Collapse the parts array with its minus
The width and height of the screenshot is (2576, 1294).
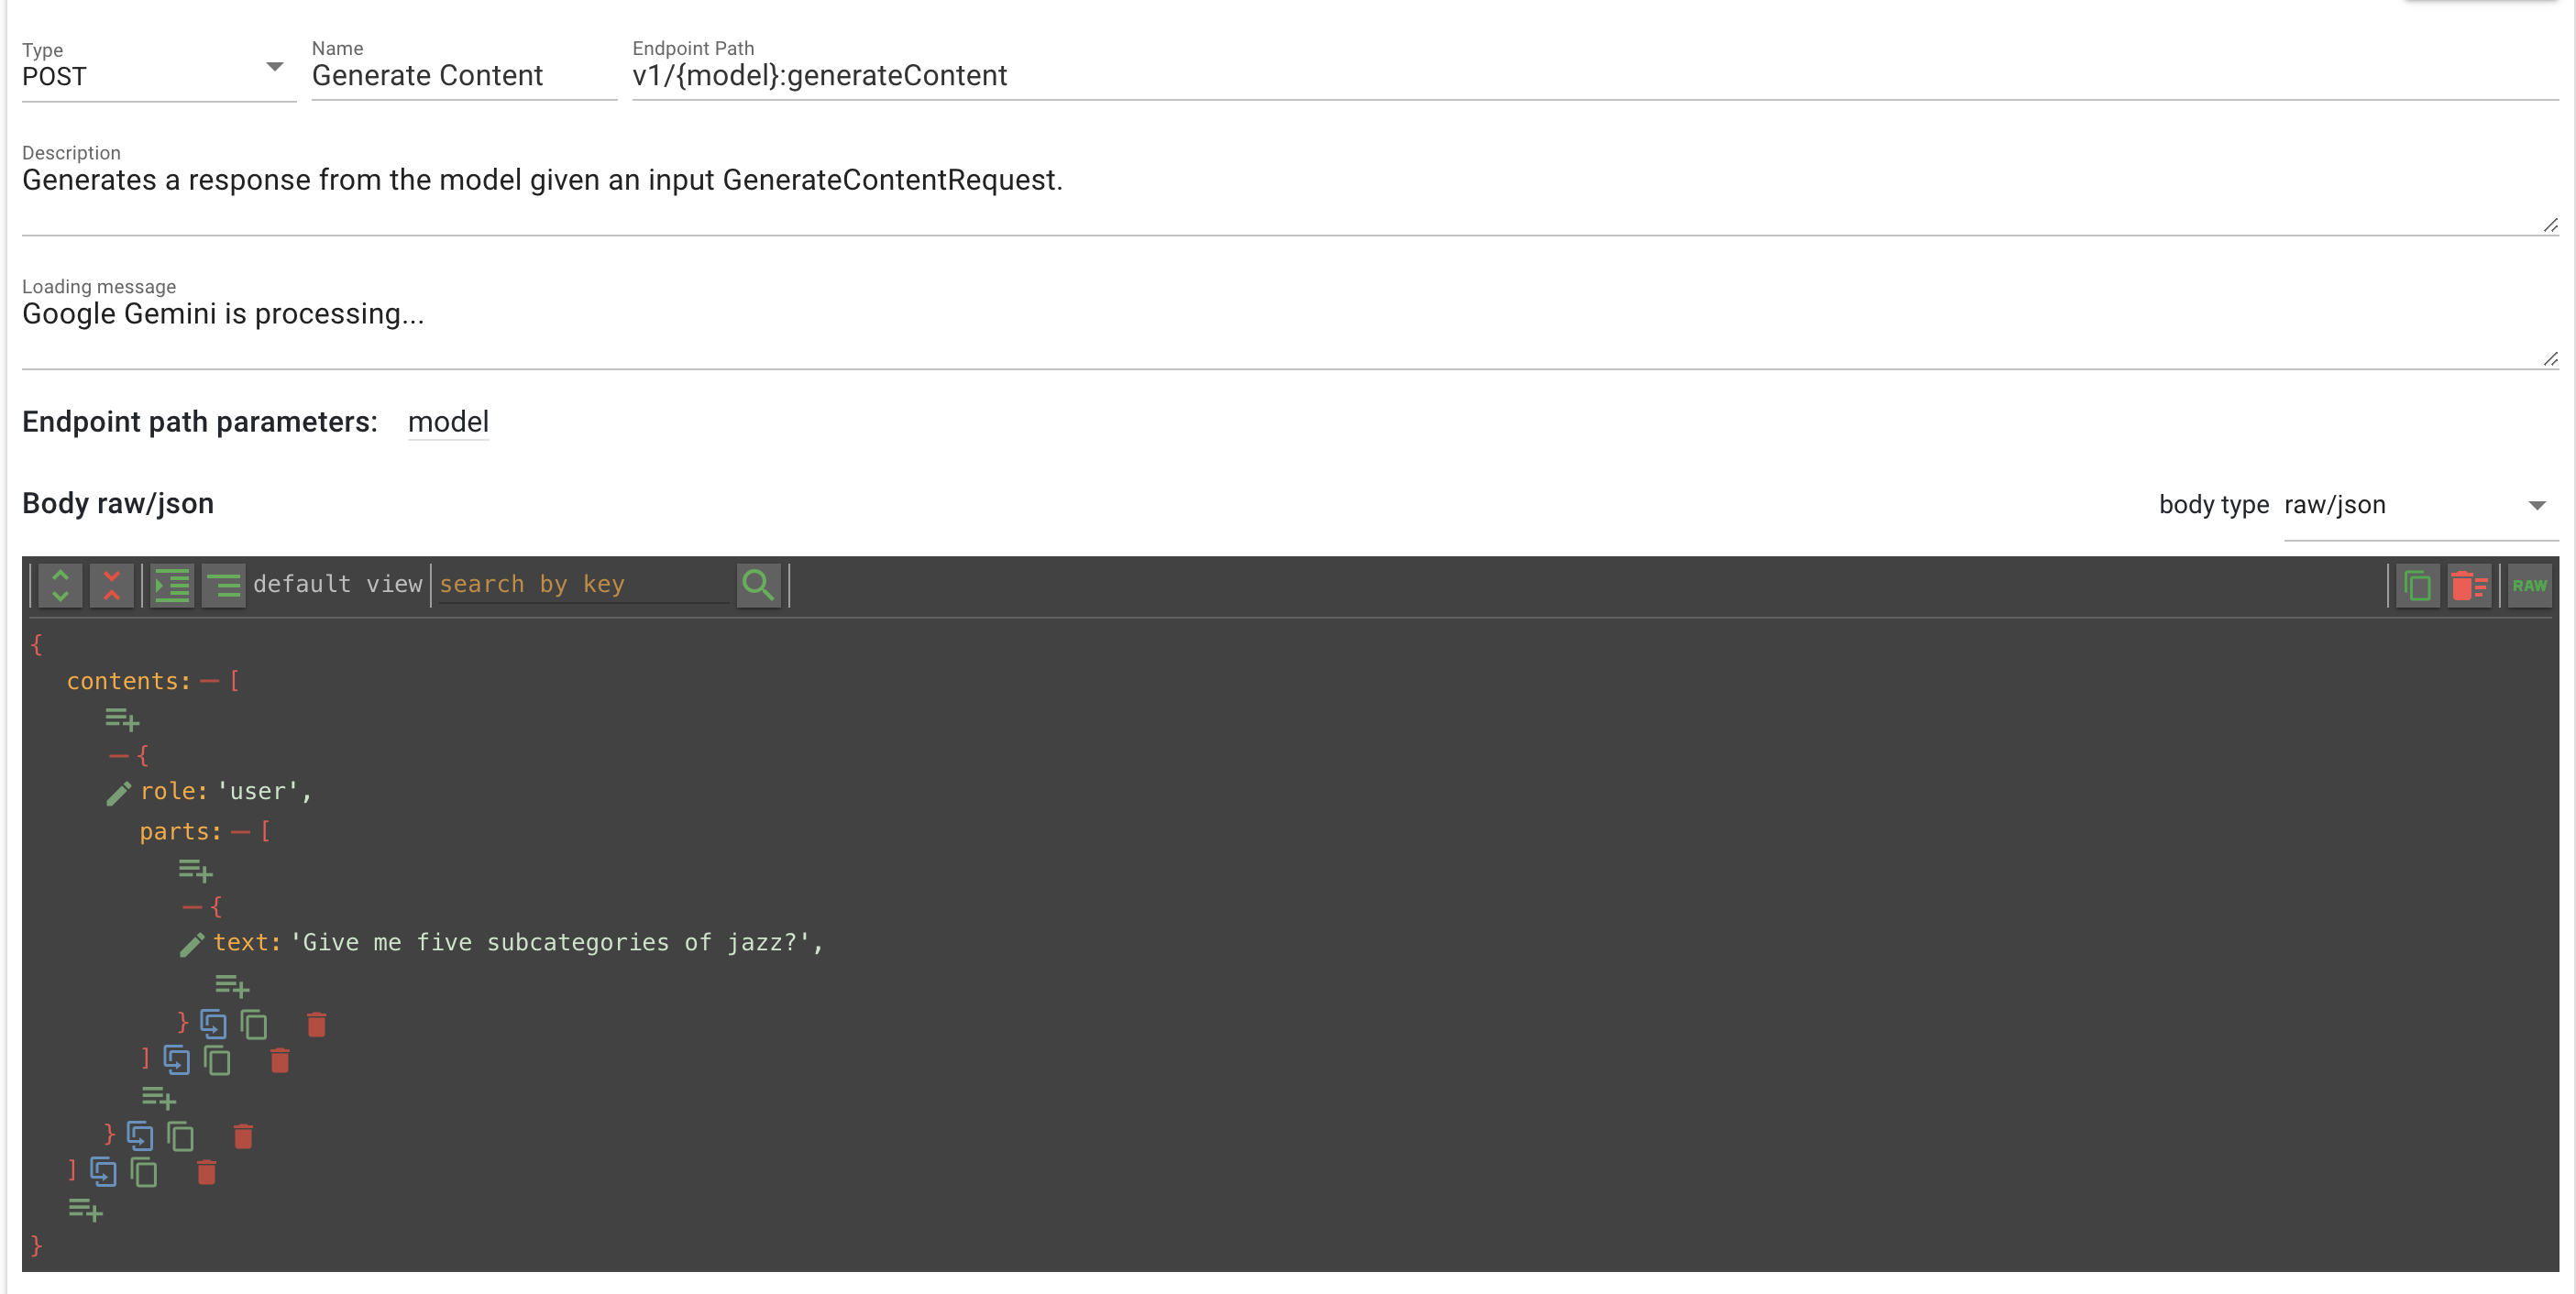click(x=240, y=832)
